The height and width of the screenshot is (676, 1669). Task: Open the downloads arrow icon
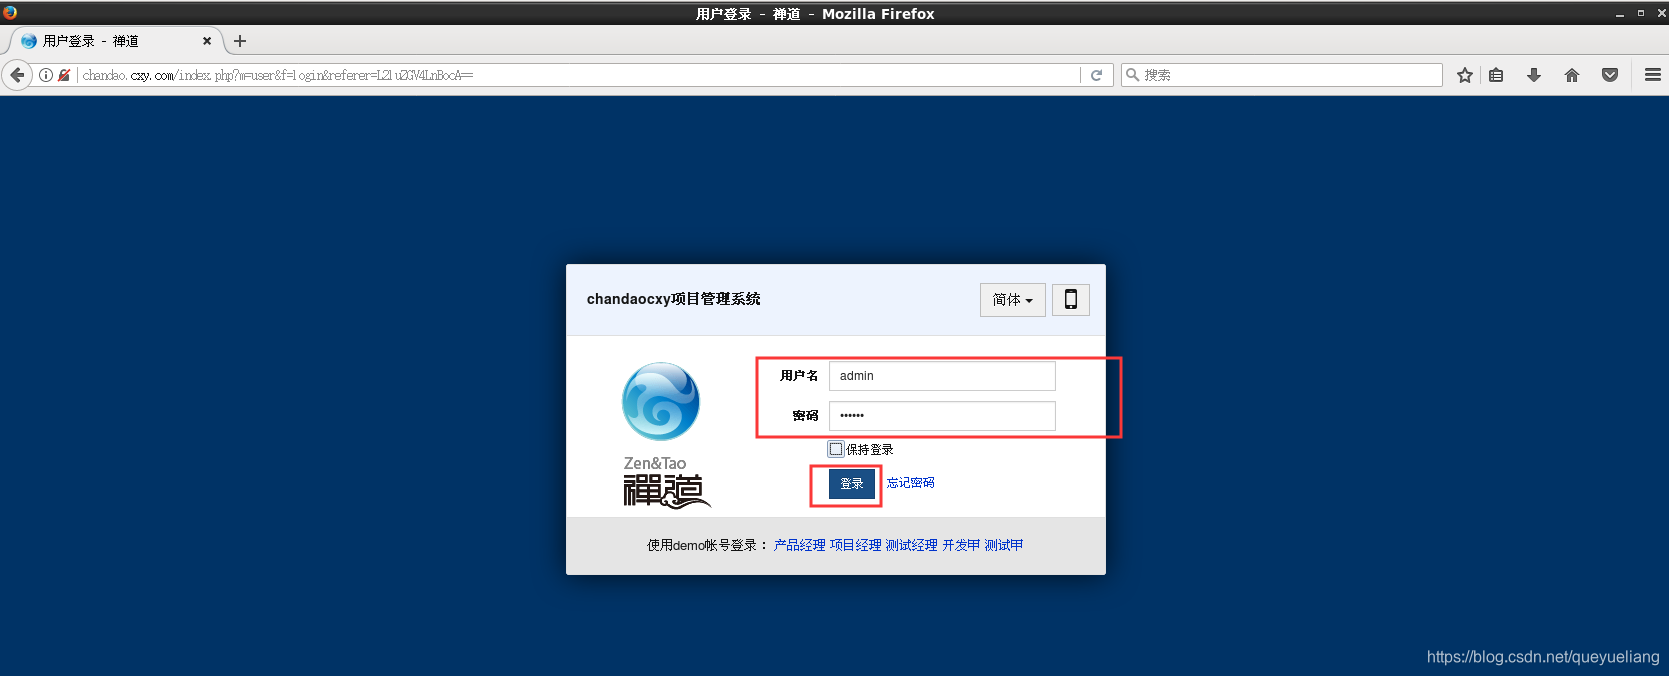point(1534,75)
